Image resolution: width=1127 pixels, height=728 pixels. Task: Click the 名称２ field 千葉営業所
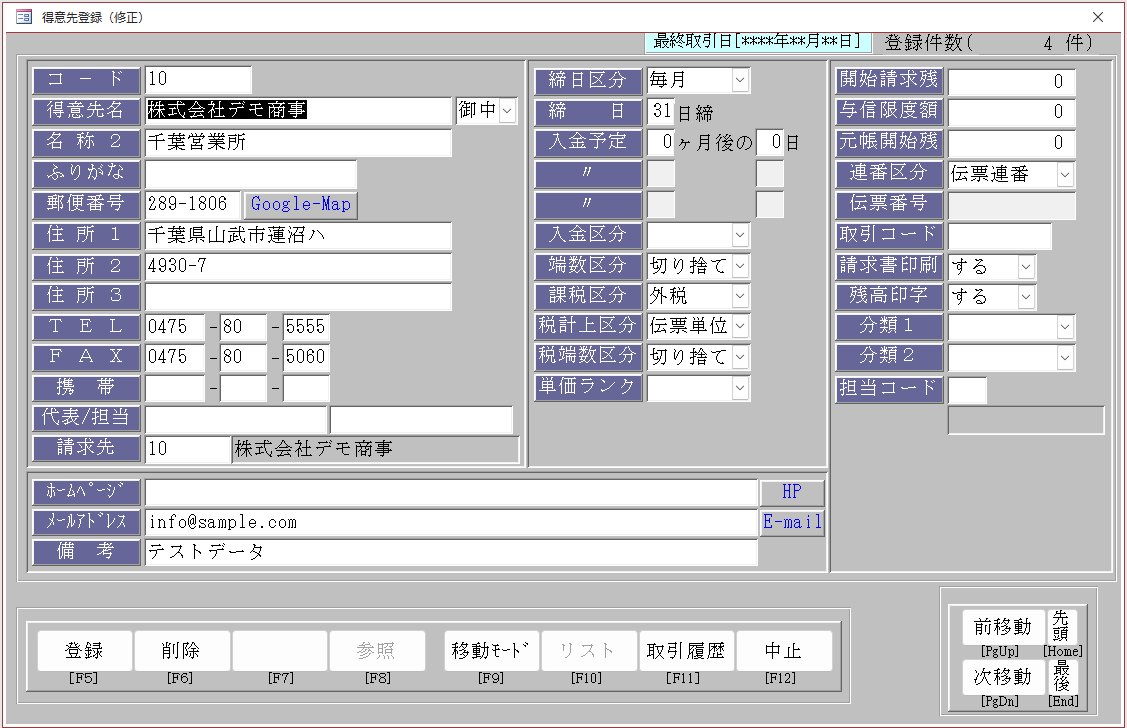(298, 142)
